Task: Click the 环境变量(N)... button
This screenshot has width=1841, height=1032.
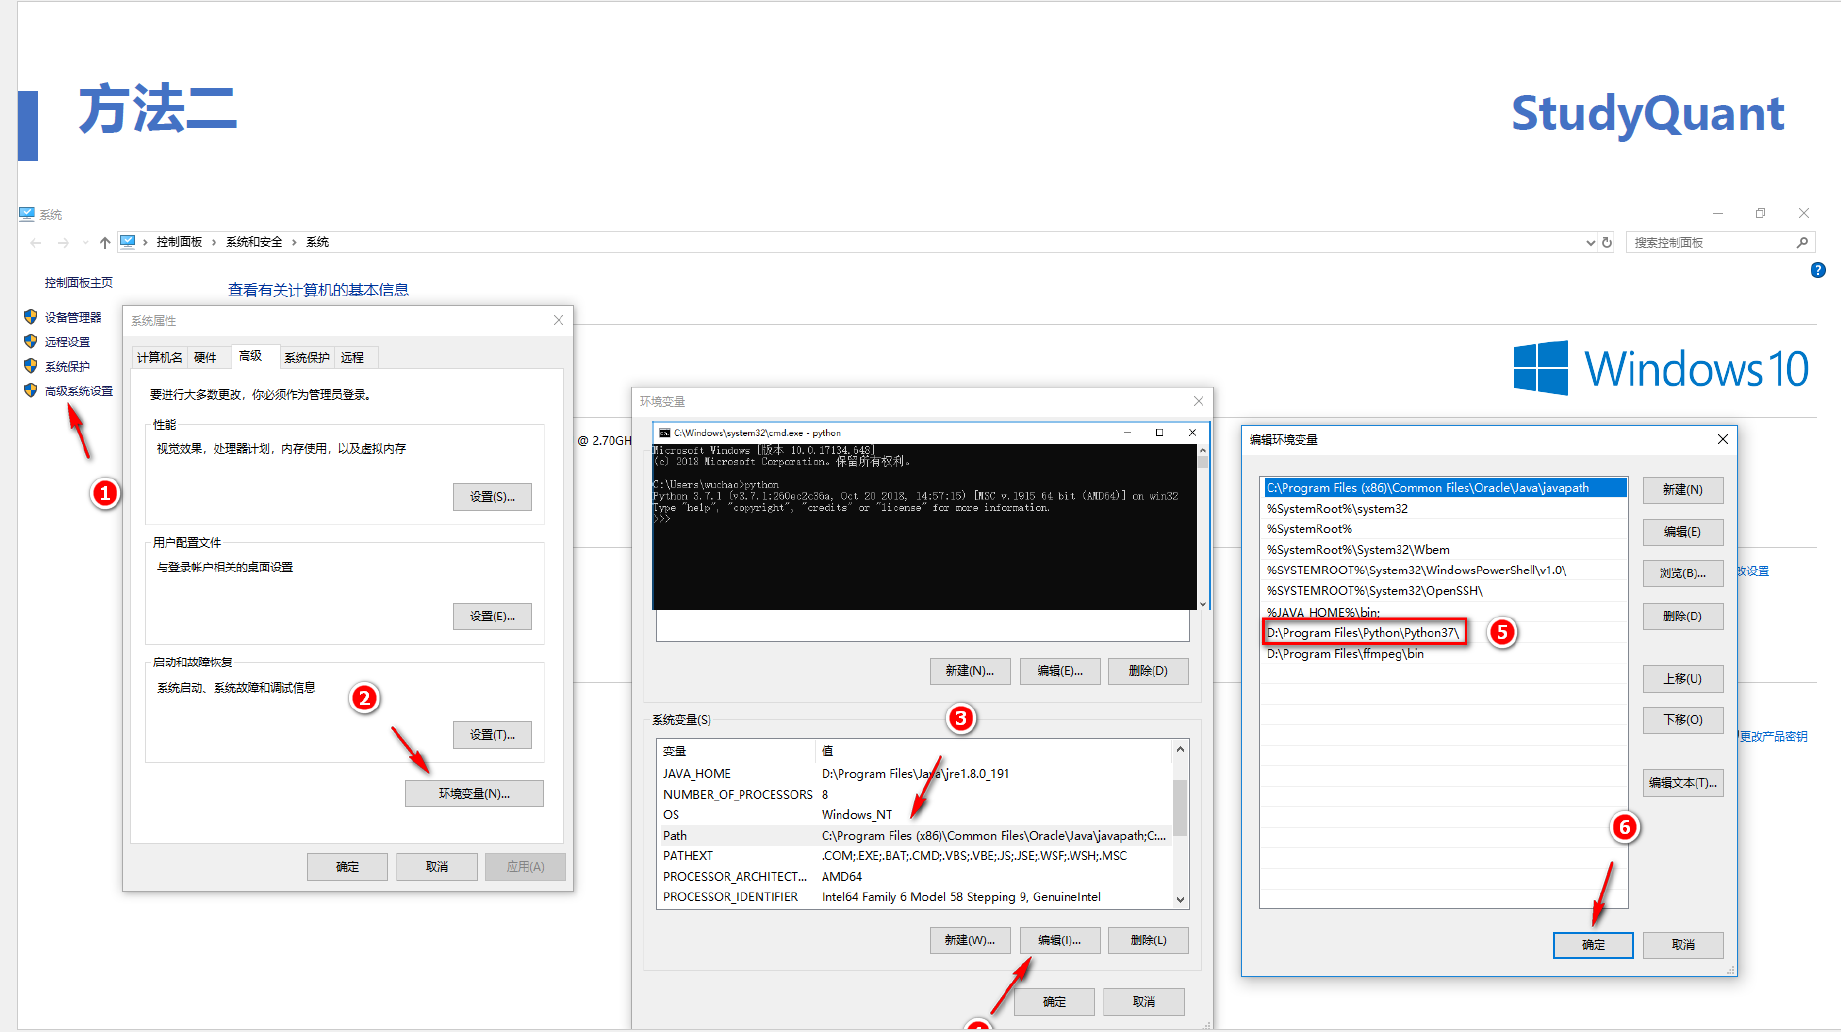Action: click(474, 793)
